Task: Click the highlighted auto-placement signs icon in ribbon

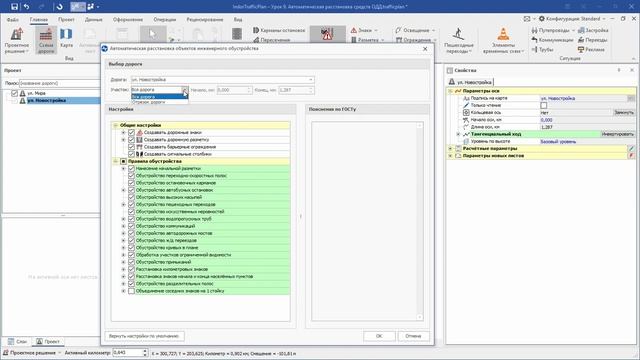Action: pos(327,34)
